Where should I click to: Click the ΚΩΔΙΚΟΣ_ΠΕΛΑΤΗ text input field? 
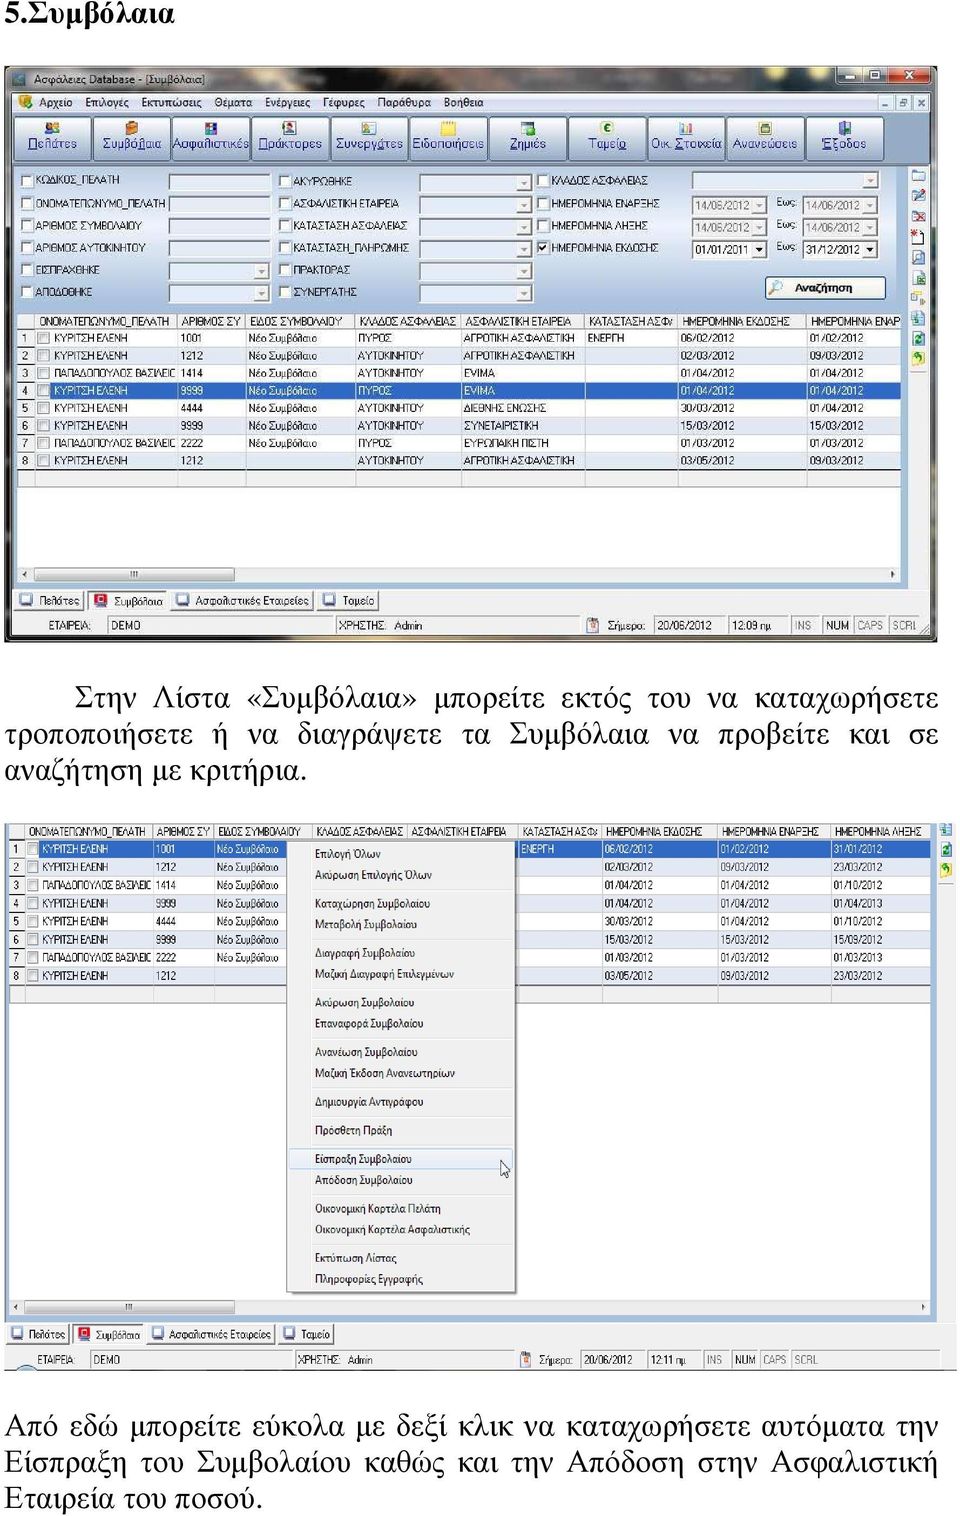pyautogui.click(x=219, y=182)
